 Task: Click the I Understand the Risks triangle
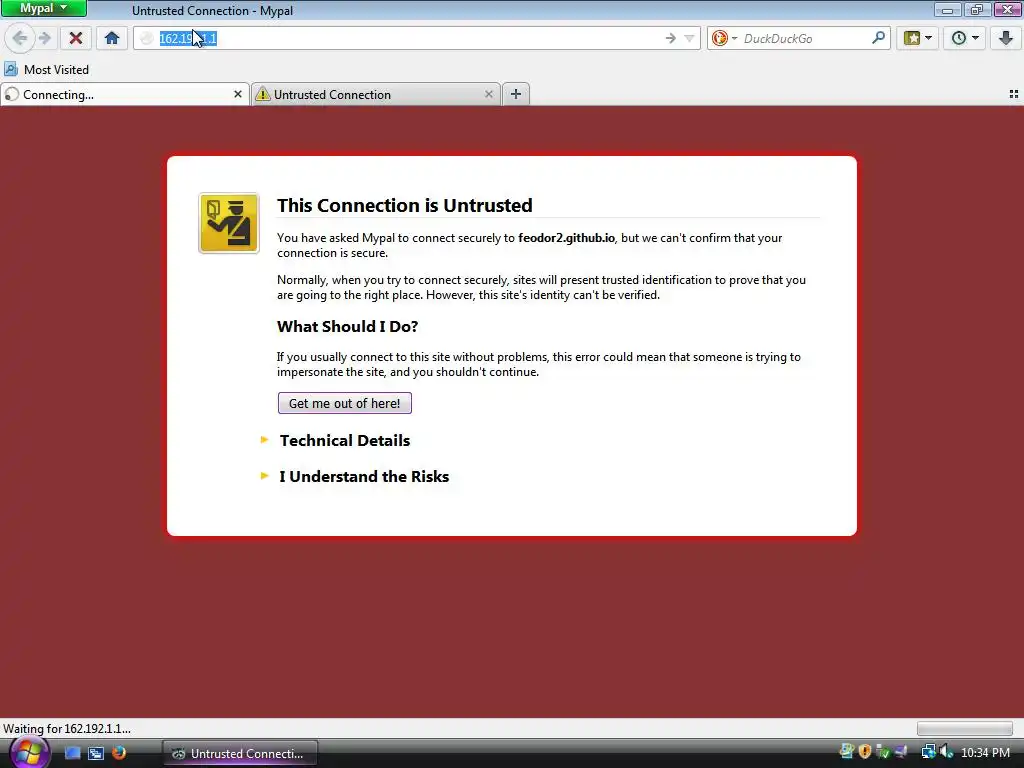click(264, 476)
